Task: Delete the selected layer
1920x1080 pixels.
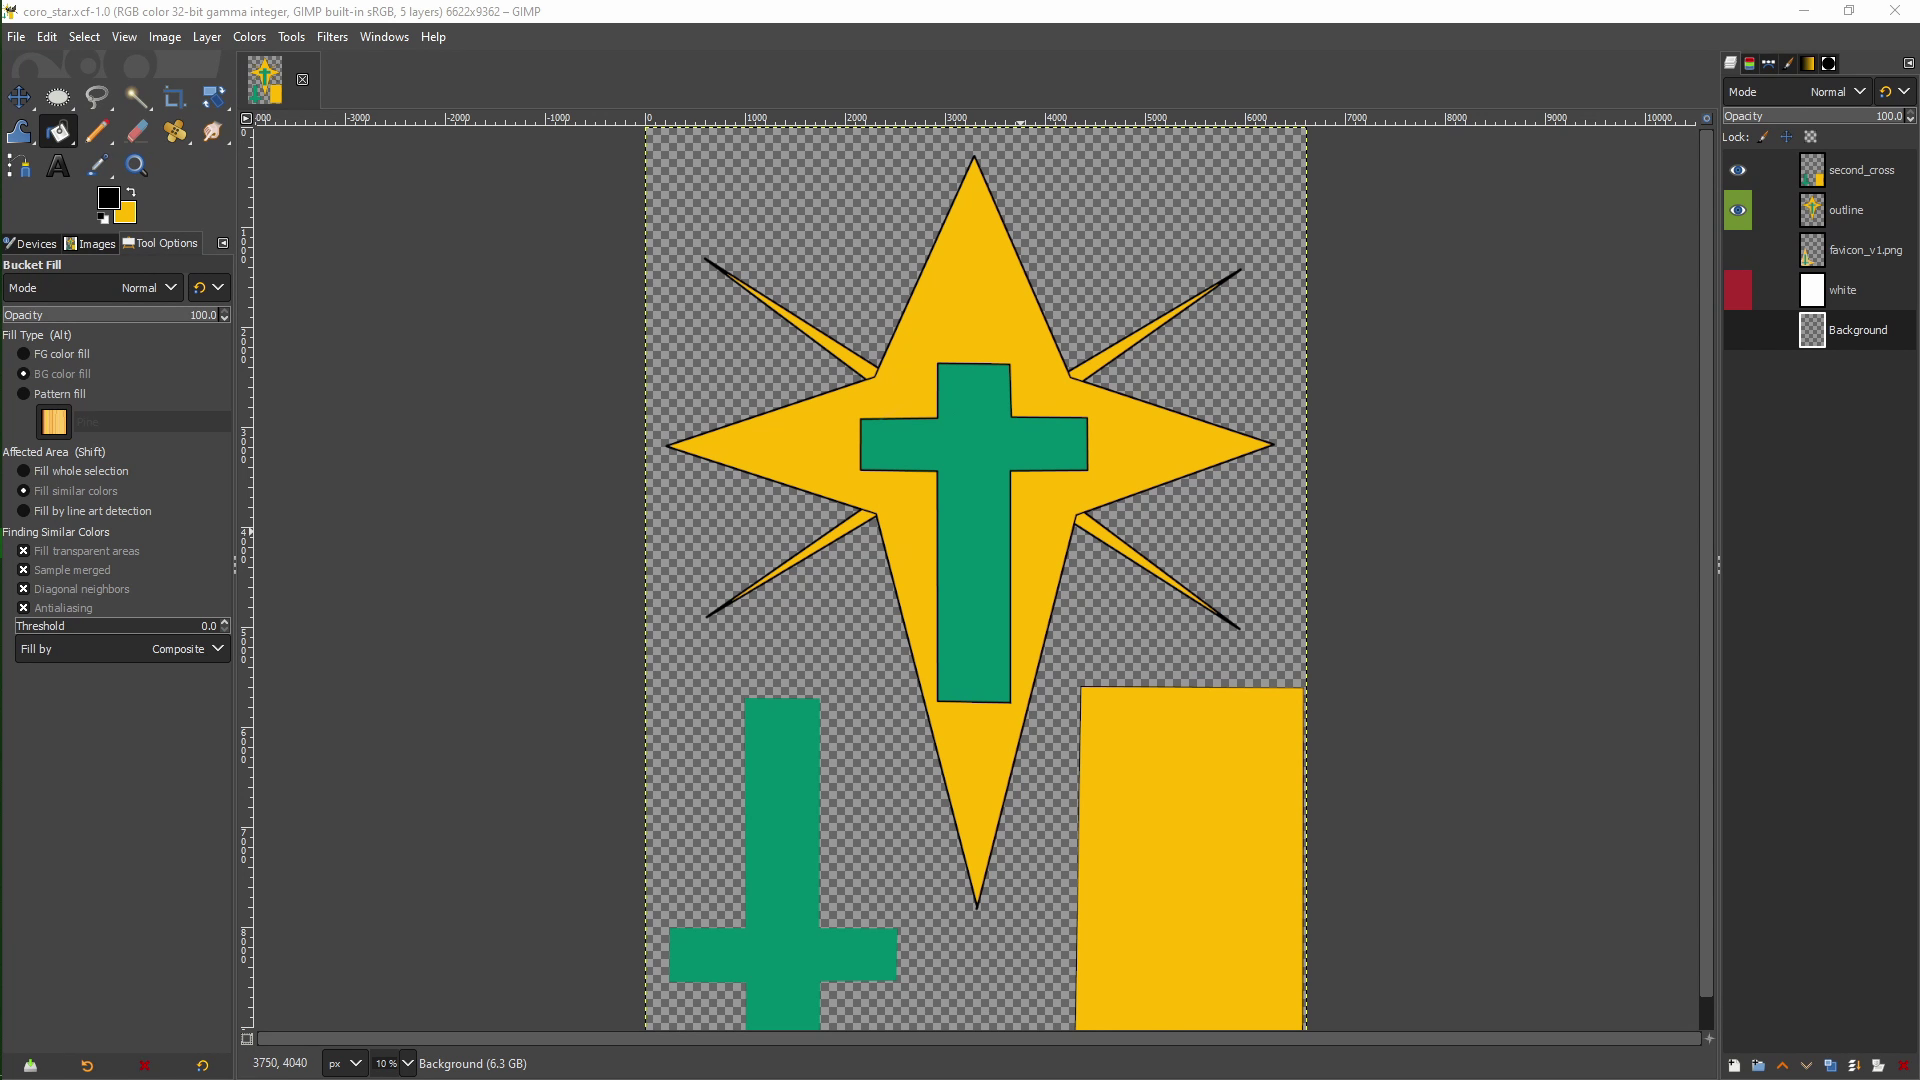Action: 1903,1066
